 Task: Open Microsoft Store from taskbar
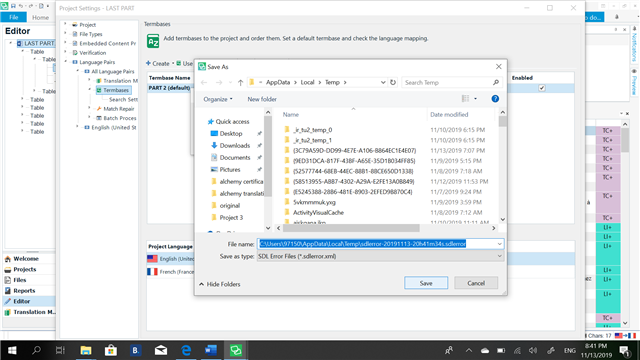[x=111, y=350]
